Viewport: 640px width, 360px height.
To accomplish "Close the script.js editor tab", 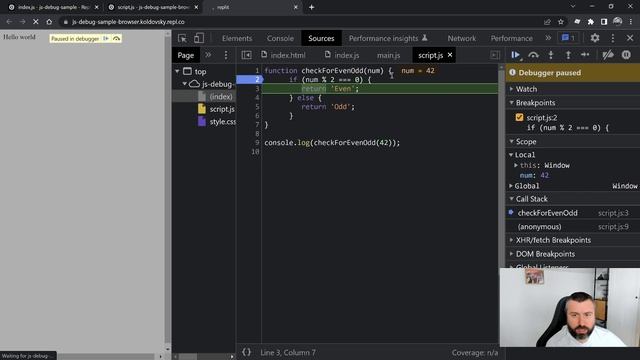I will 450,55.
